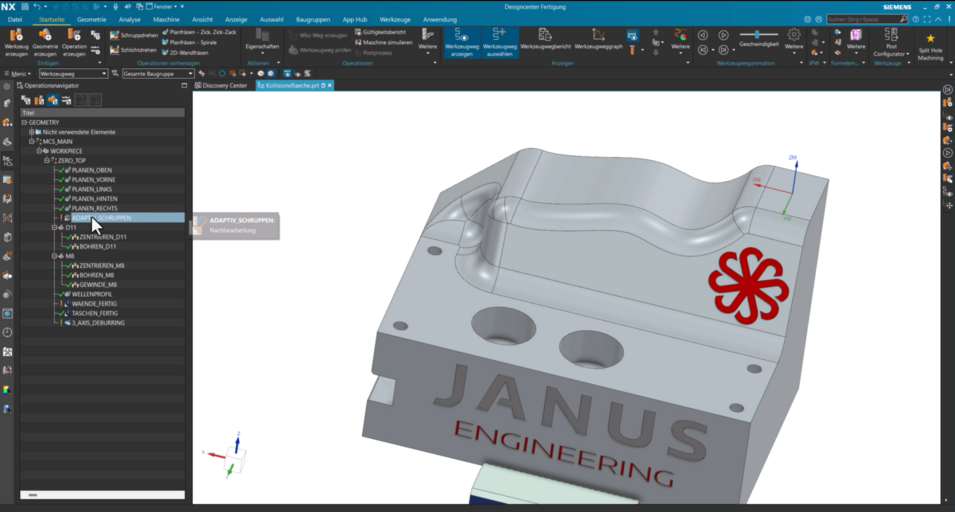This screenshot has height=512, width=955.
Task: Collapse the M8 group node
Action: pos(54,256)
